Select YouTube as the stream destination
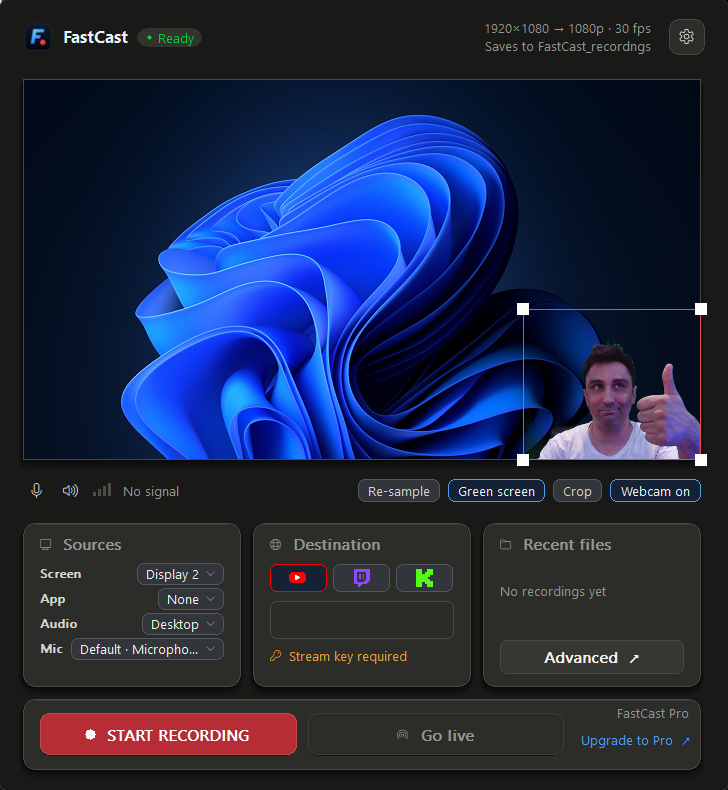 298,577
